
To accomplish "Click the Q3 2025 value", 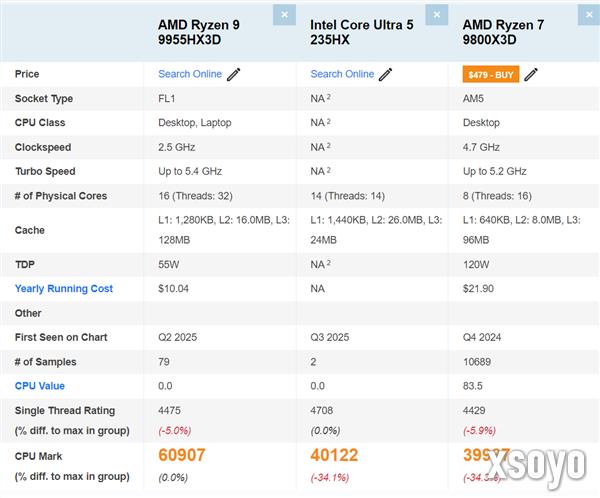I will (330, 337).
